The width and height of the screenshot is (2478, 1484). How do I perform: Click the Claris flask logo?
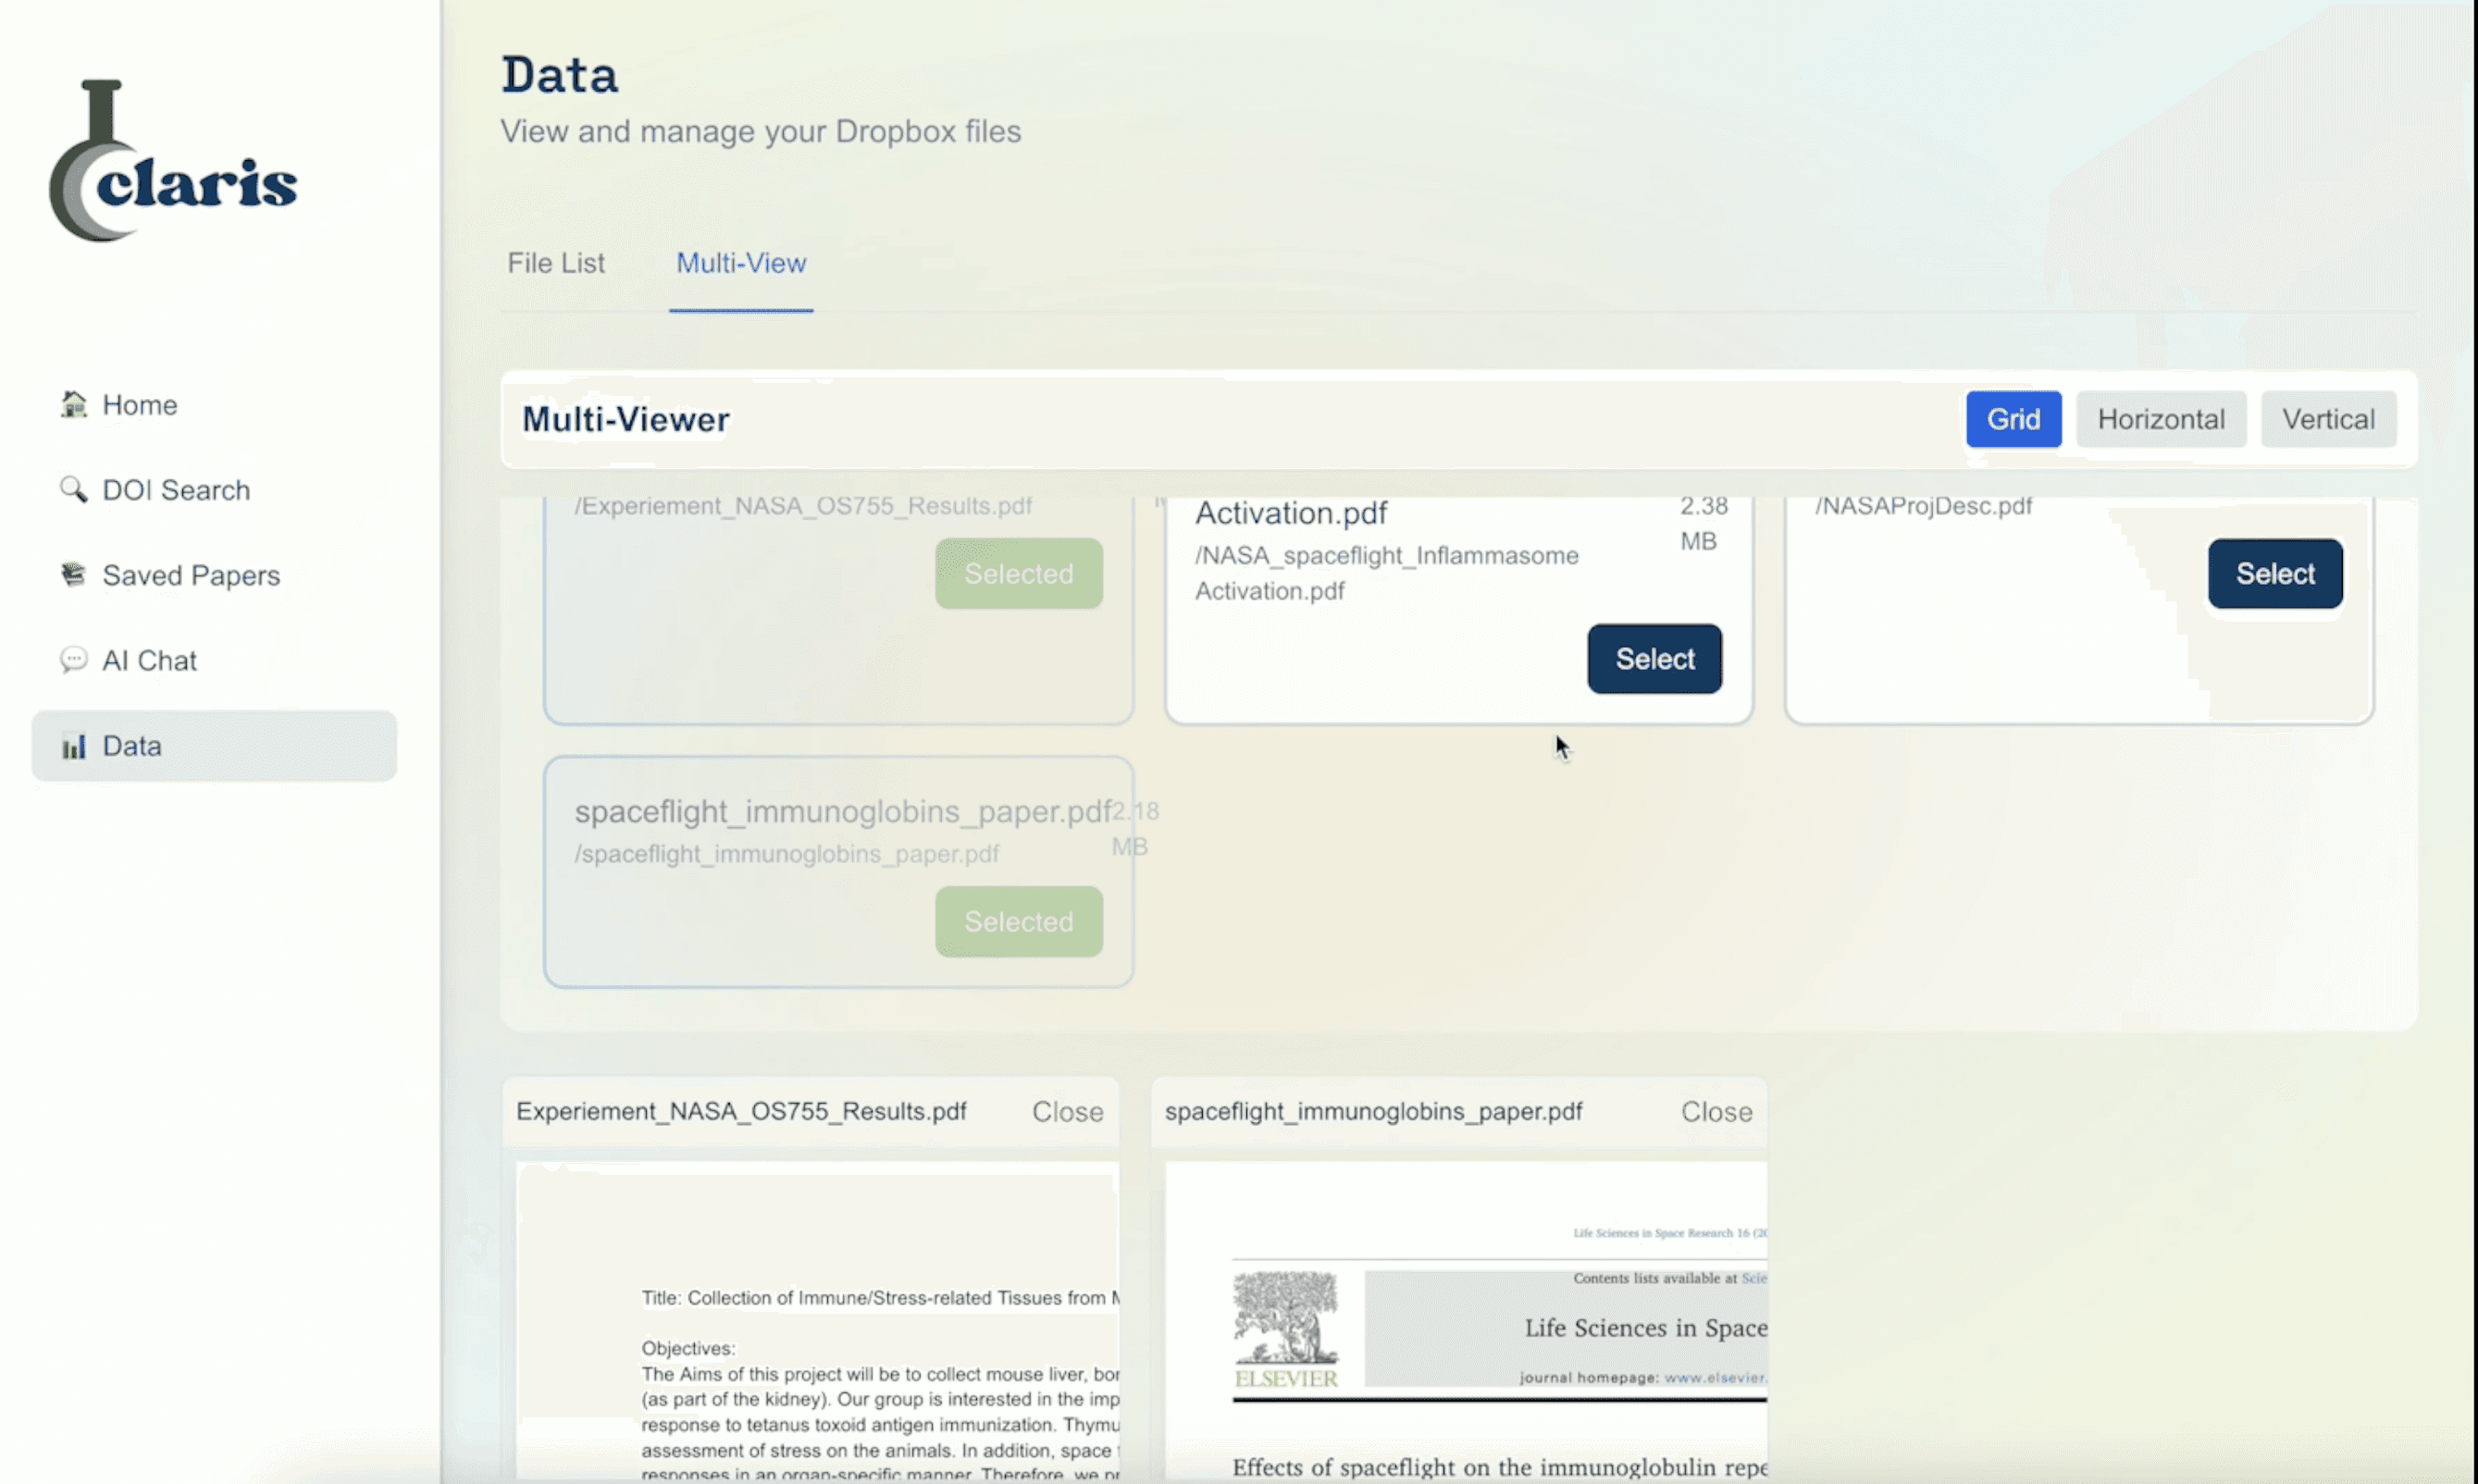coord(173,160)
